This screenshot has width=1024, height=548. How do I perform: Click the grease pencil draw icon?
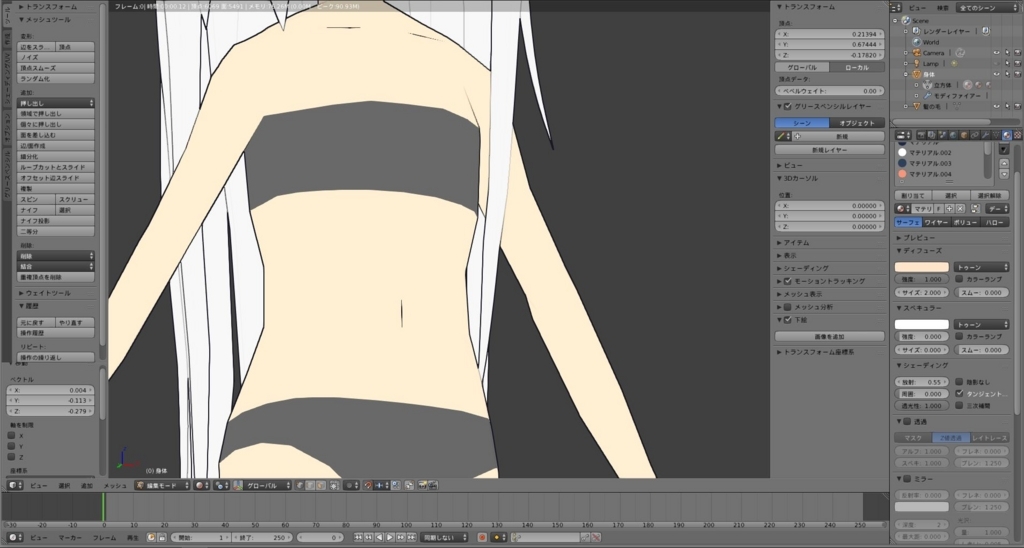point(780,137)
